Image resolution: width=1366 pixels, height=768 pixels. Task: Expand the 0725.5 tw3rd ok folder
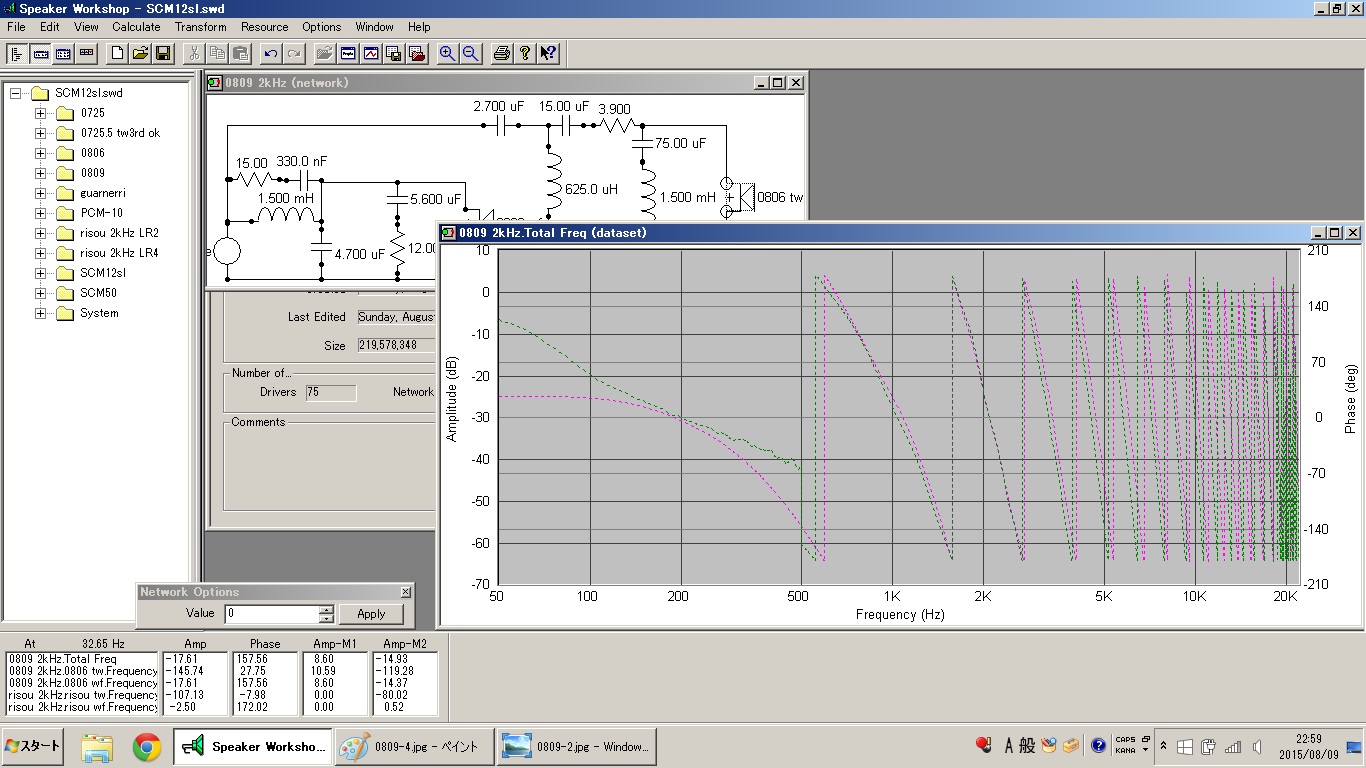click(40, 133)
